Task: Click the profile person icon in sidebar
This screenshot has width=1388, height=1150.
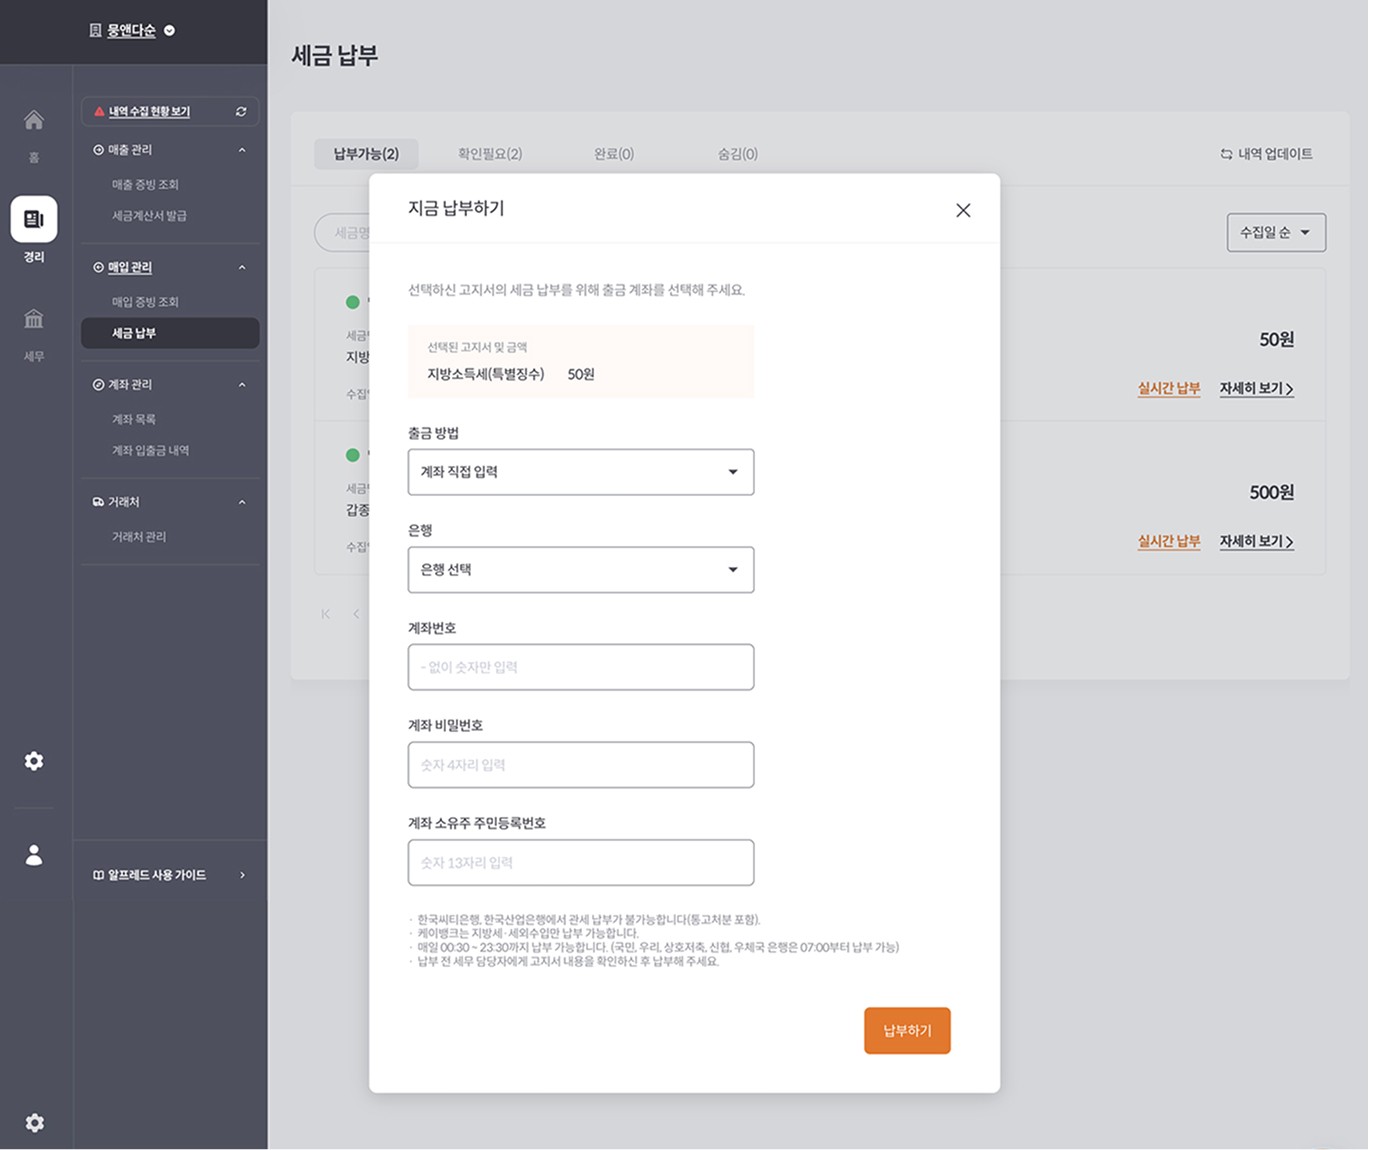Action: pos(33,855)
